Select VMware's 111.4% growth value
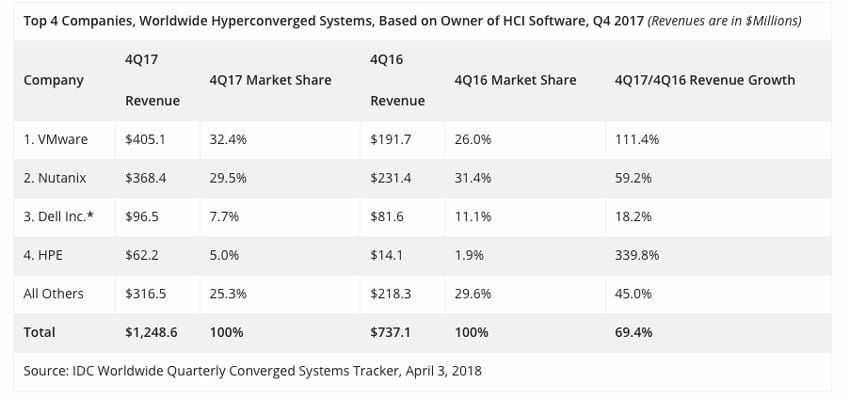 click(x=637, y=139)
